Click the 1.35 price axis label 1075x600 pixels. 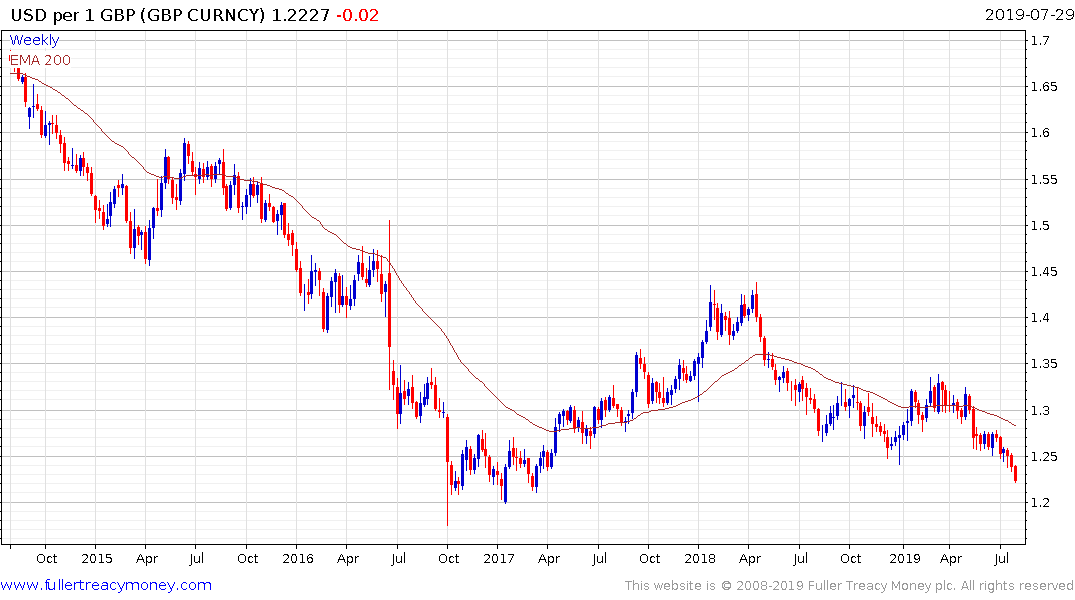tap(1043, 363)
